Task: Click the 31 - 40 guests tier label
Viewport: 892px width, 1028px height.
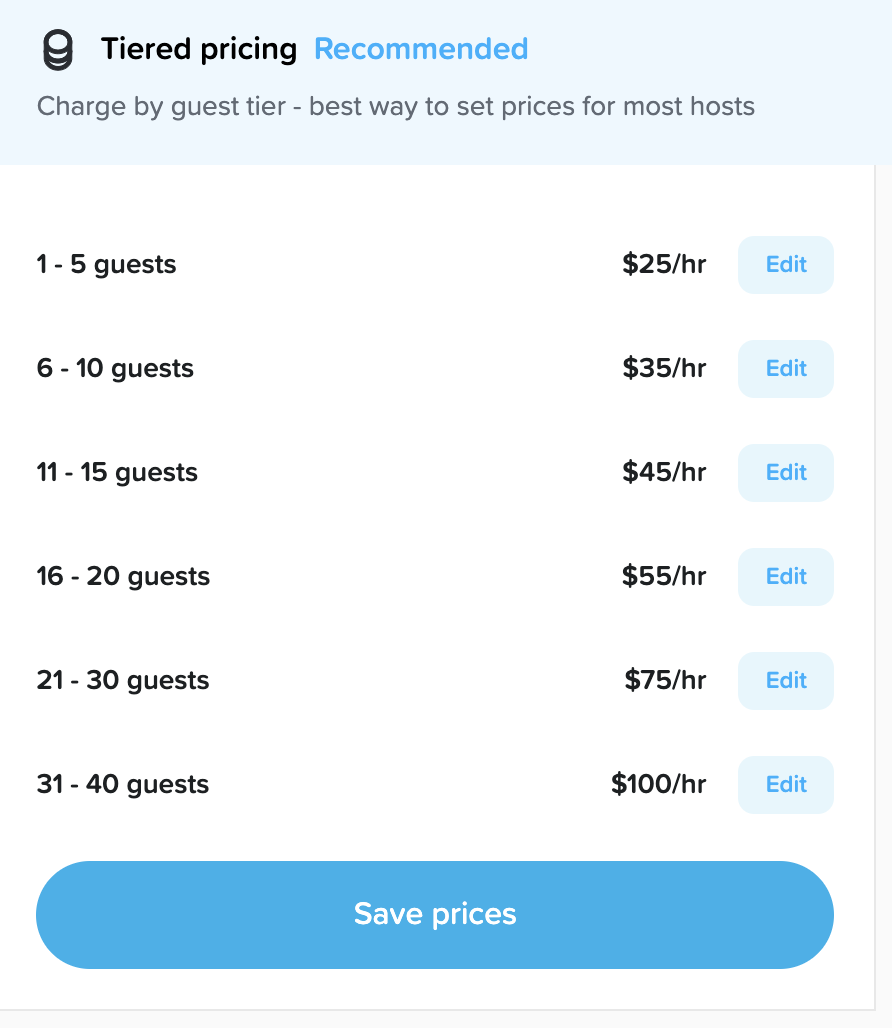Action: [x=123, y=785]
